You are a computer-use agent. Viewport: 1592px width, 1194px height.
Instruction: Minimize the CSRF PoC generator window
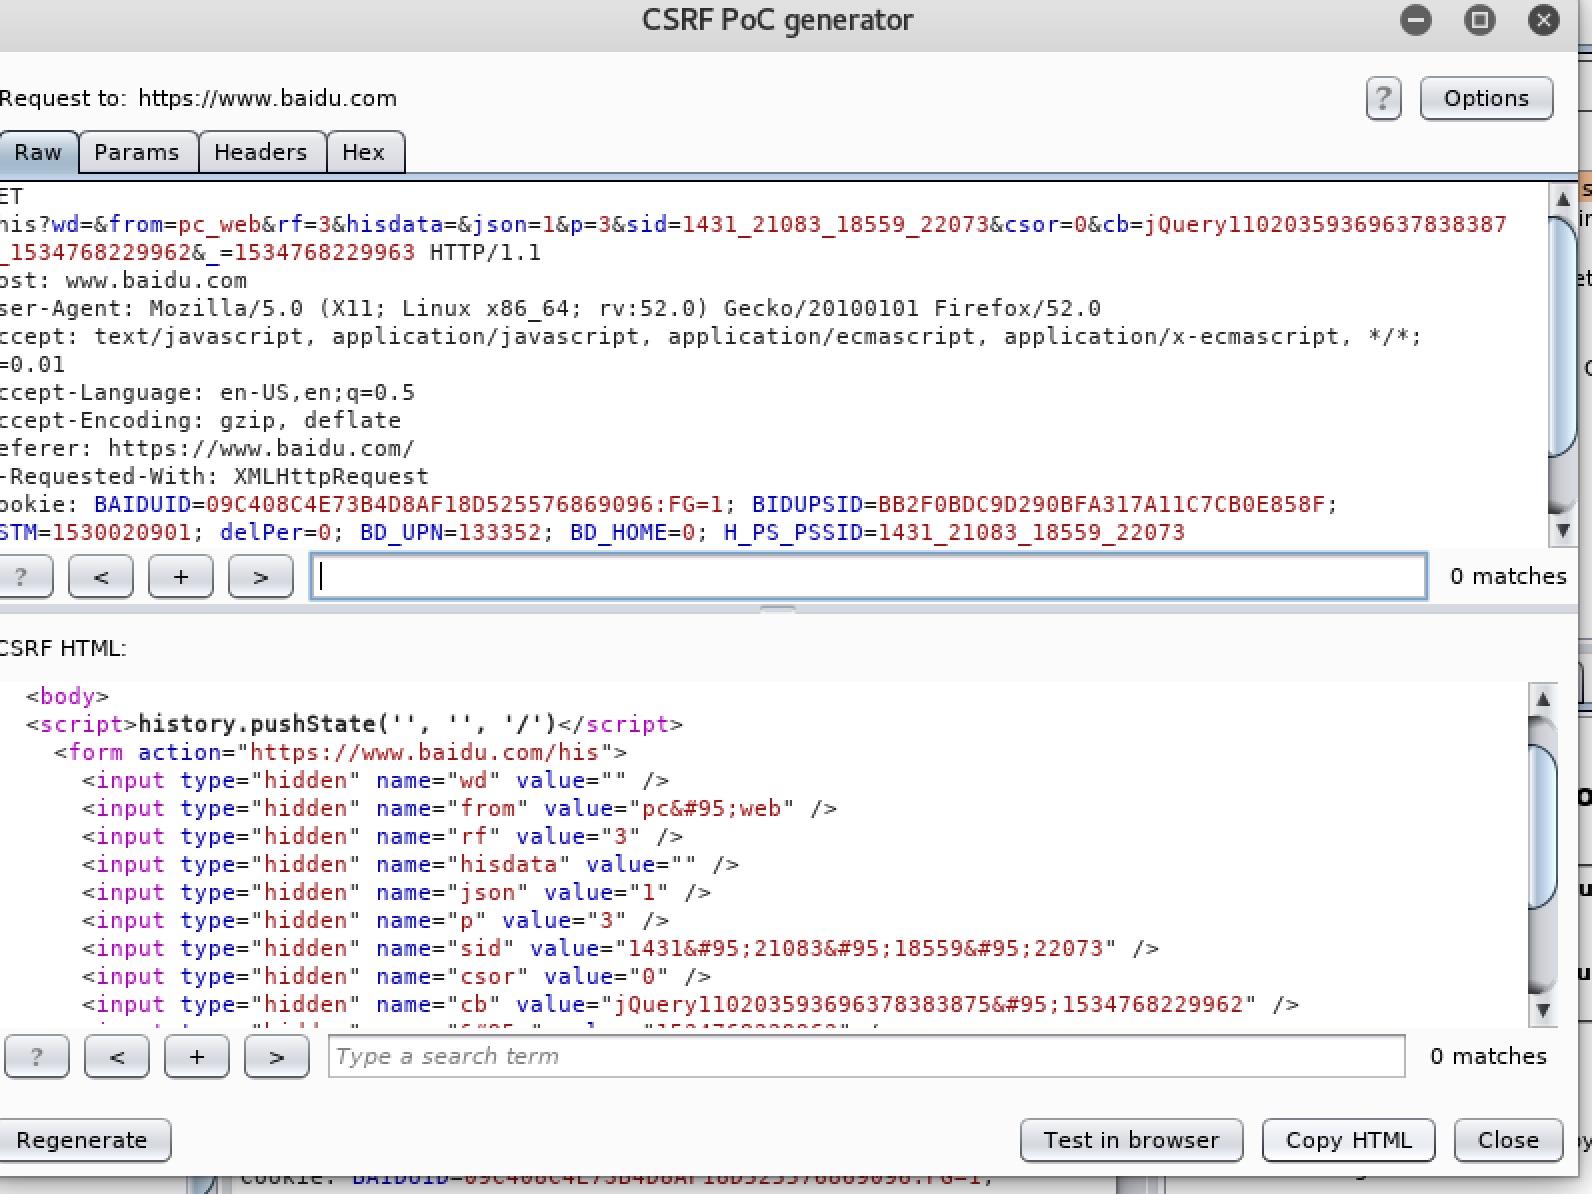1416,20
